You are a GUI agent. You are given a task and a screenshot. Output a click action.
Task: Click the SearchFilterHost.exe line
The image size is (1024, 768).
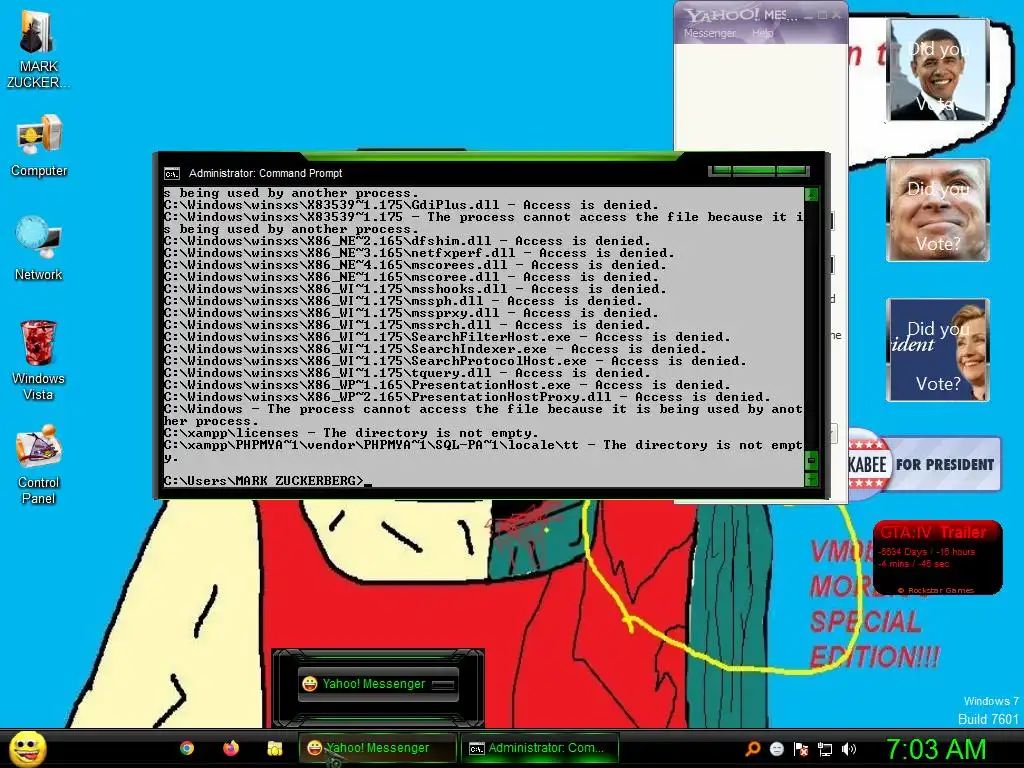click(x=447, y=337)
